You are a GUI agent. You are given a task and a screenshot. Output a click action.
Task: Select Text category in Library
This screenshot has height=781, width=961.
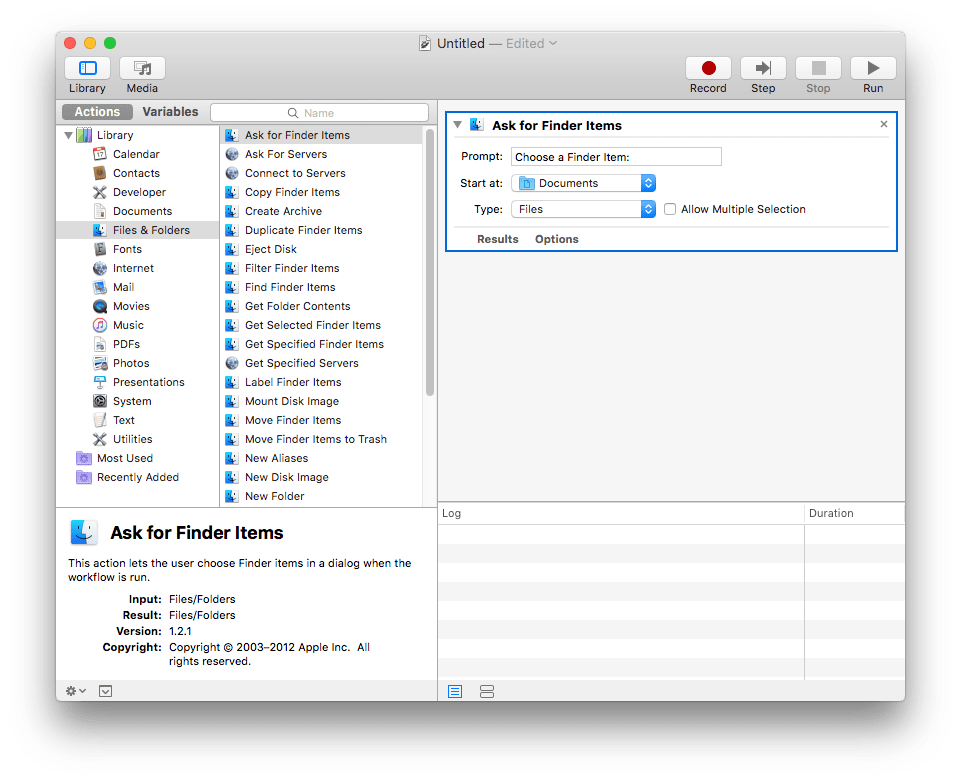point(123,420)
